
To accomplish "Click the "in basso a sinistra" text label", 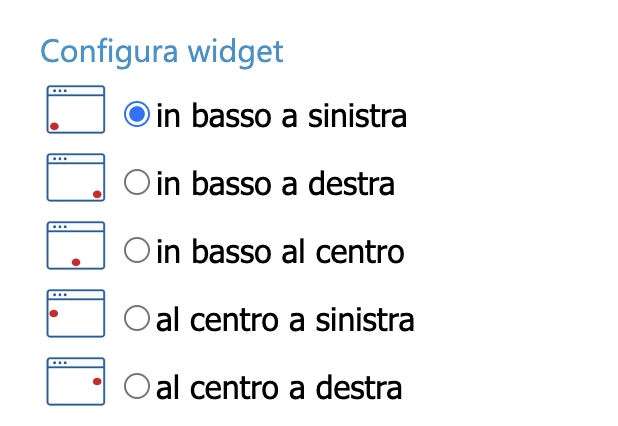I will 281,116.
